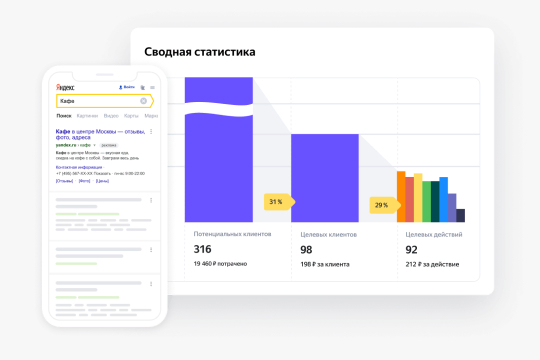Open three-dot menu beside first Кафе result
This screenshot has width=540, height=360.
(151, 132)
